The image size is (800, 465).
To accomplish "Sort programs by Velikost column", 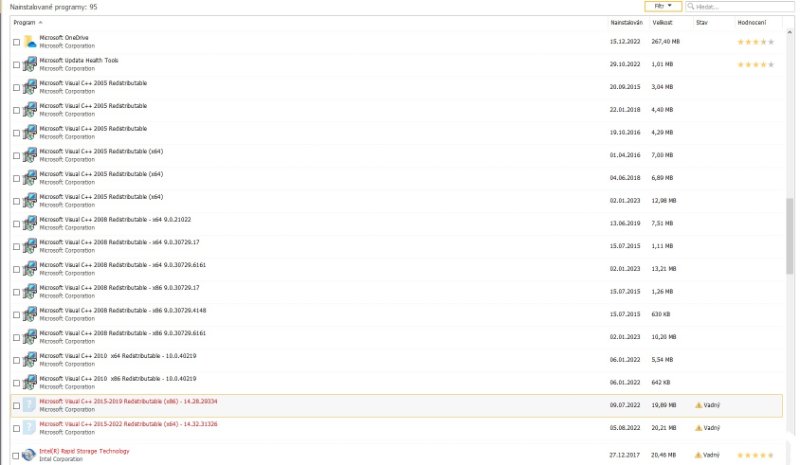I will tap(663, 21).
